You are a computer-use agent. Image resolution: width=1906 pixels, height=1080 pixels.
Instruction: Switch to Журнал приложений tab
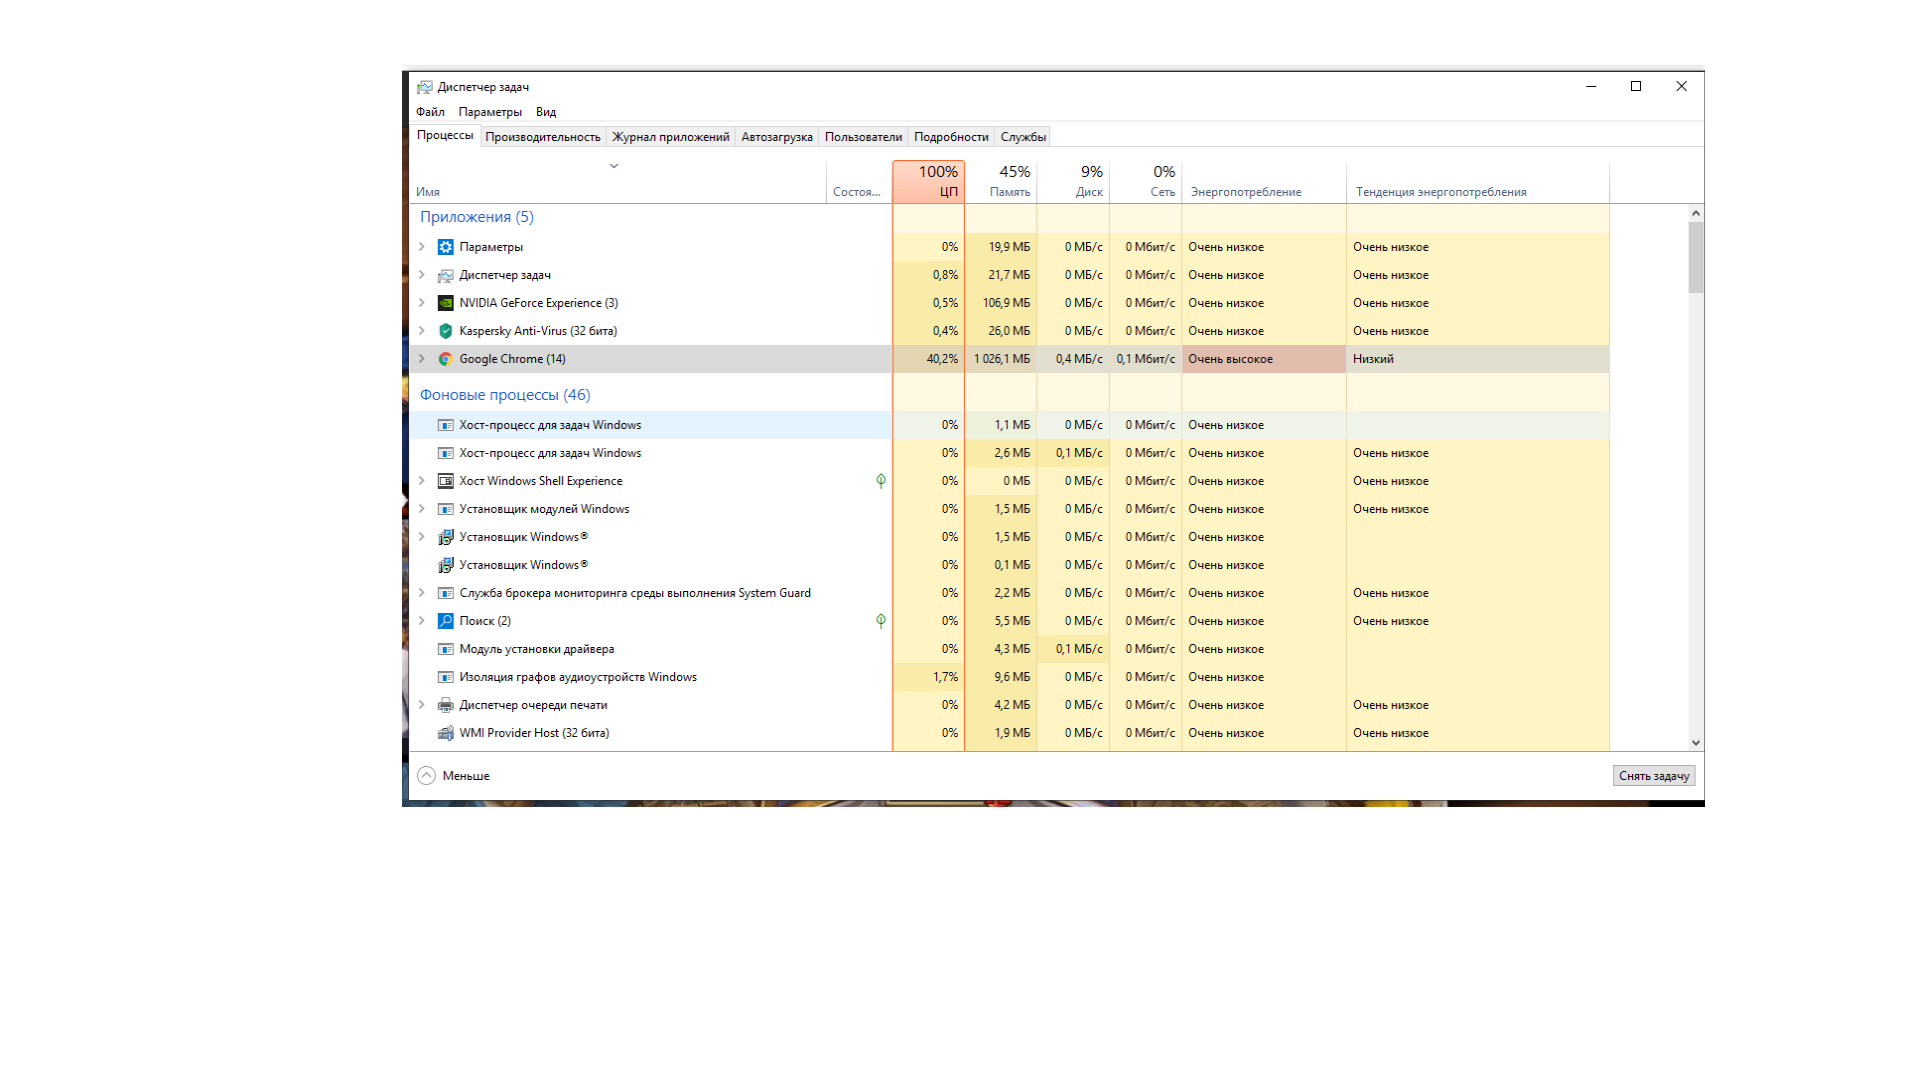pos(671,137)
